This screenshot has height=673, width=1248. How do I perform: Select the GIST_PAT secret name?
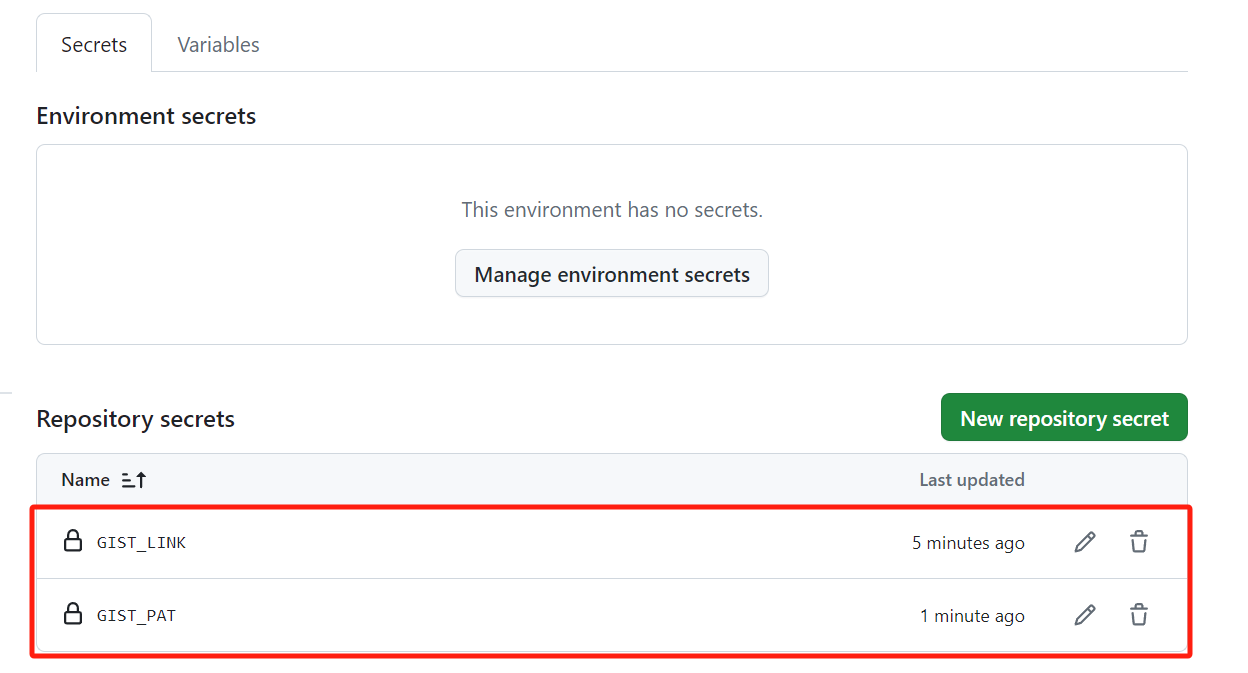136,616
